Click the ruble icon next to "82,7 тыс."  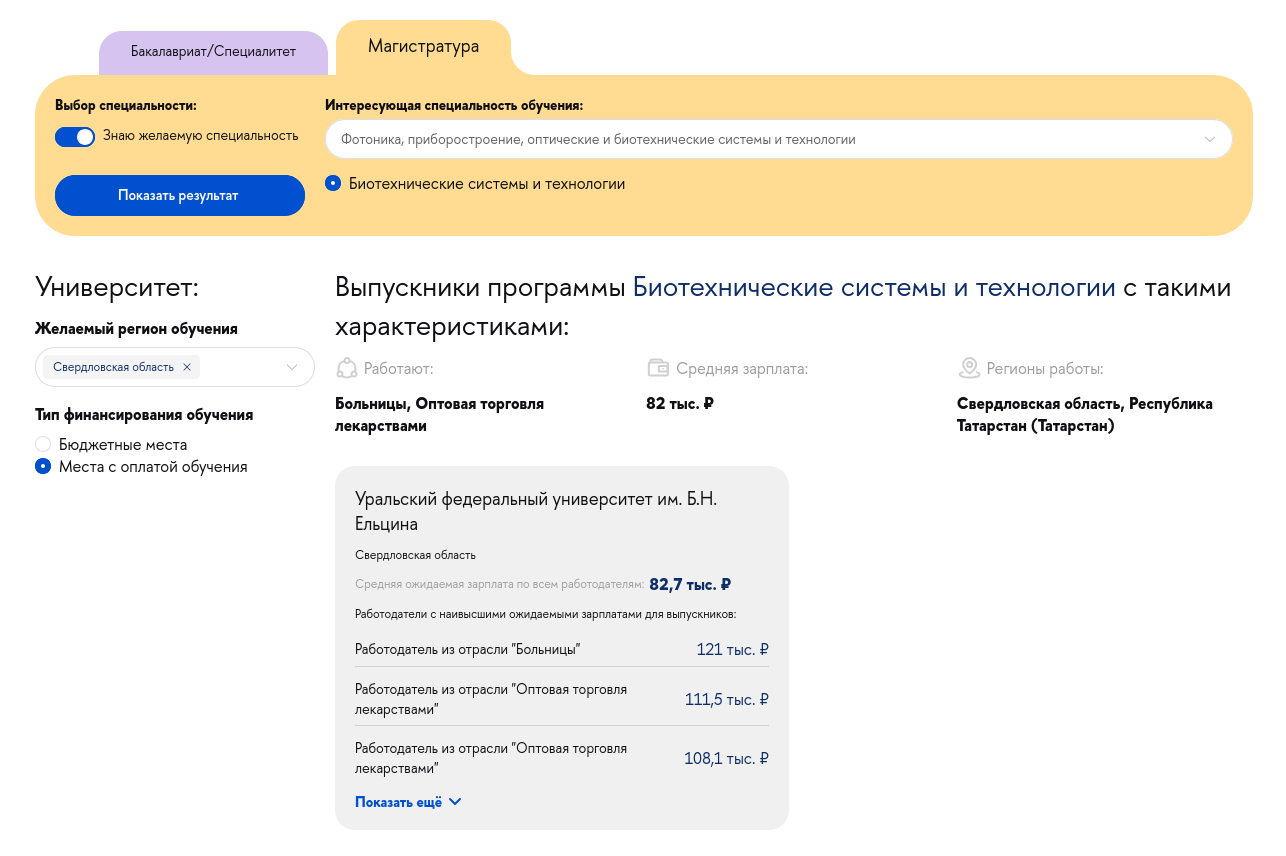click(x=725, y=584)
